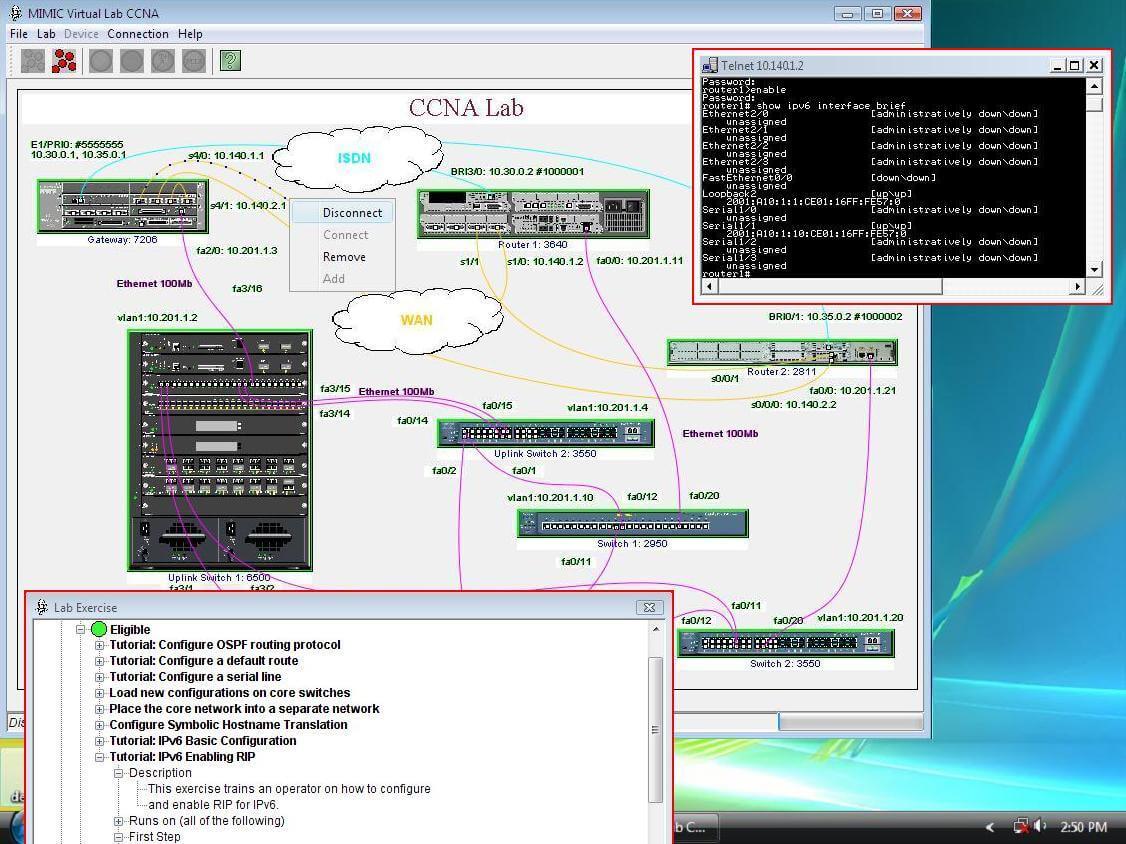Collapse the Description node

tap(118, 773)
